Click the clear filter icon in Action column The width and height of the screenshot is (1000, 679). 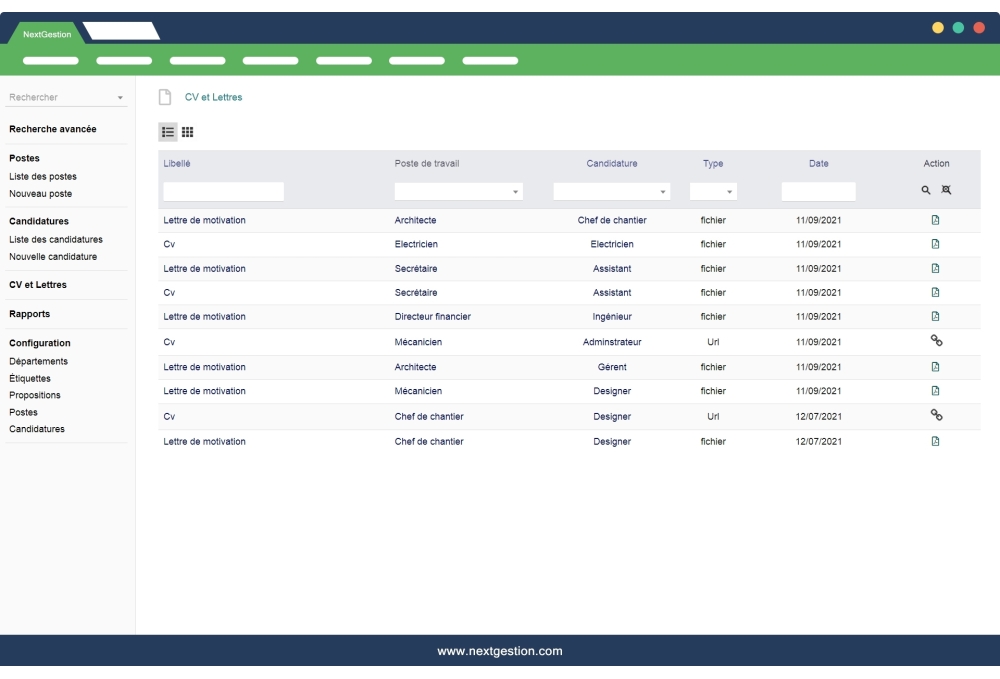coord(945,190)
